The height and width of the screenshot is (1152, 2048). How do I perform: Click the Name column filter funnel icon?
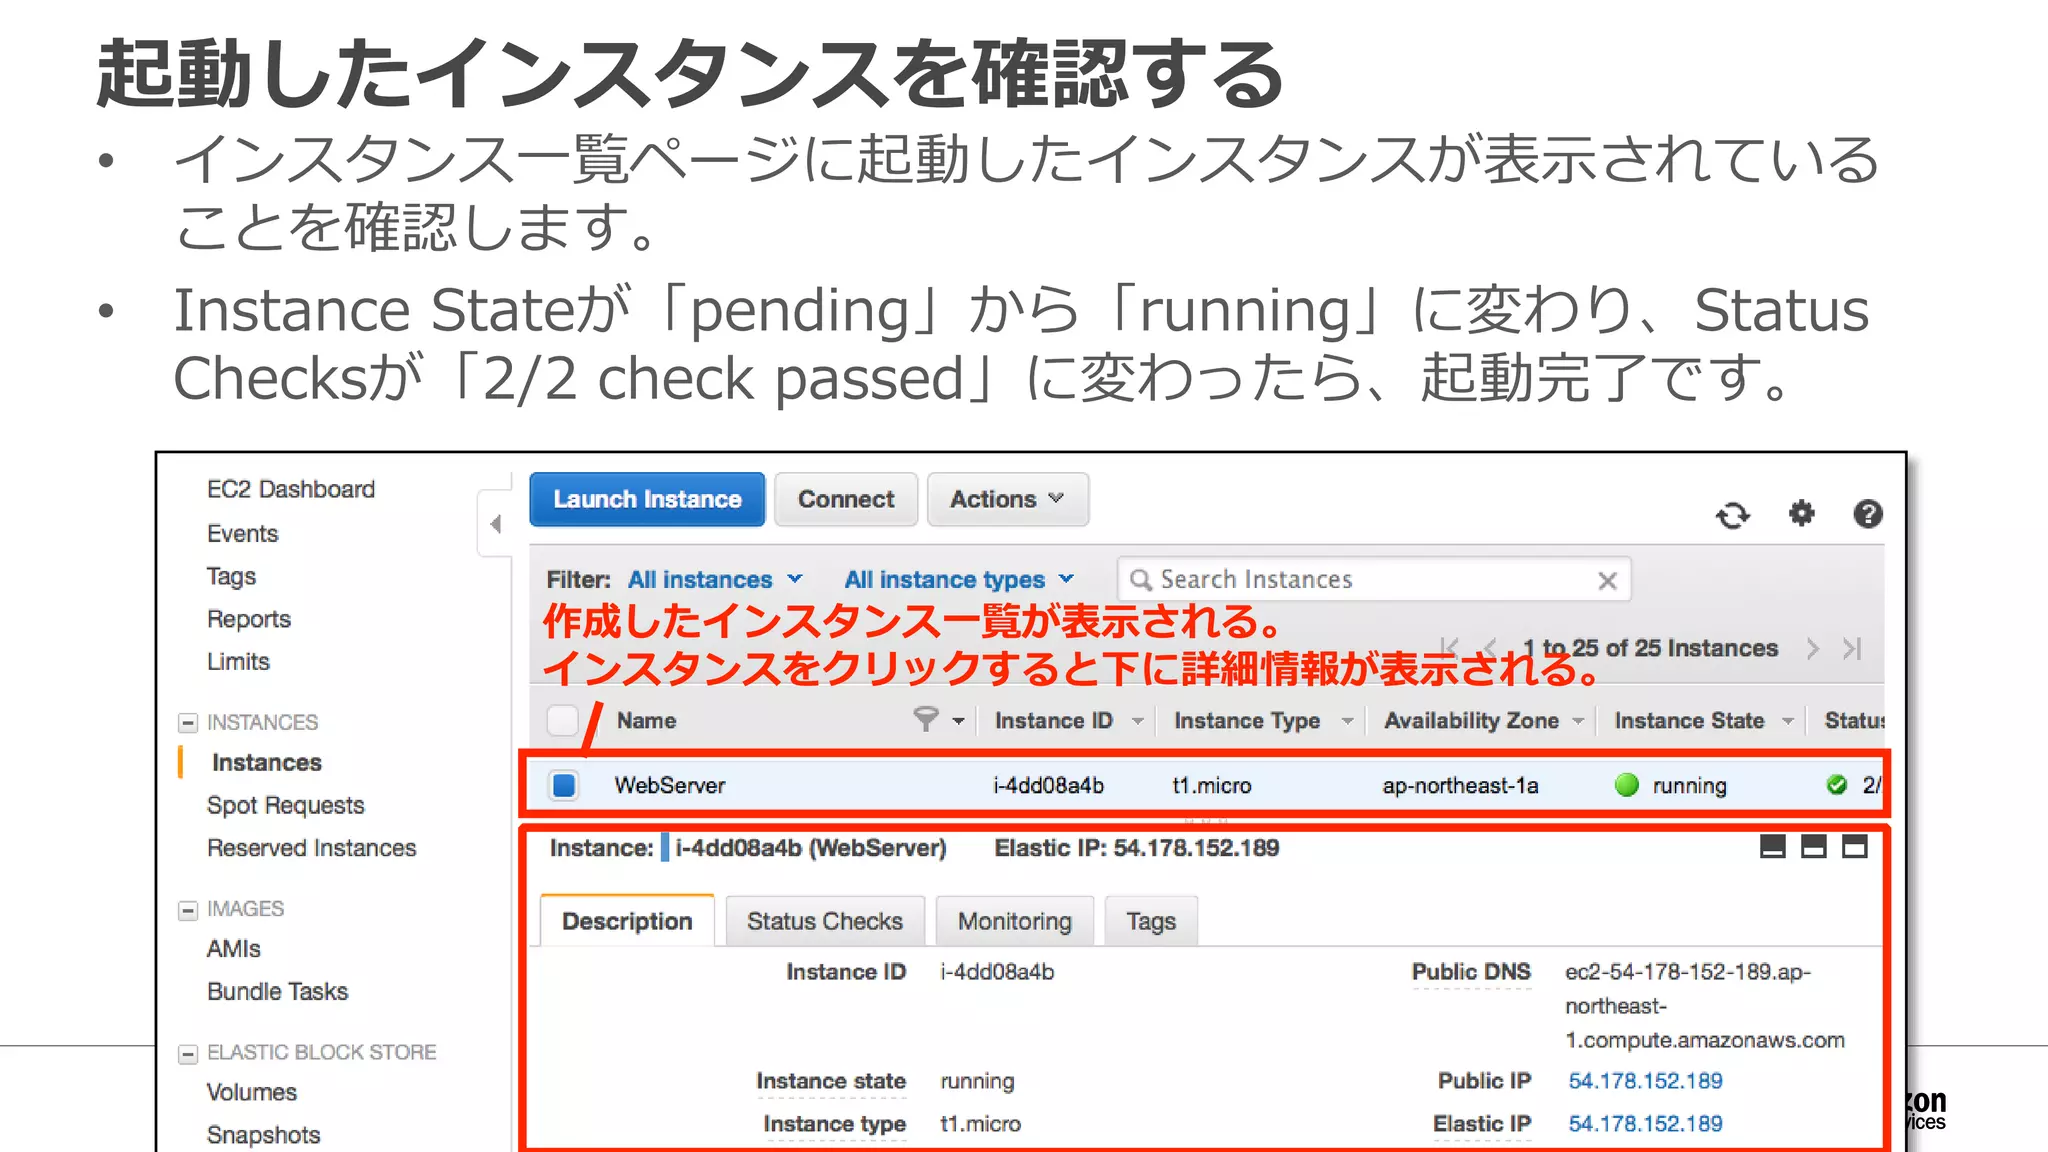click(926, 719)
